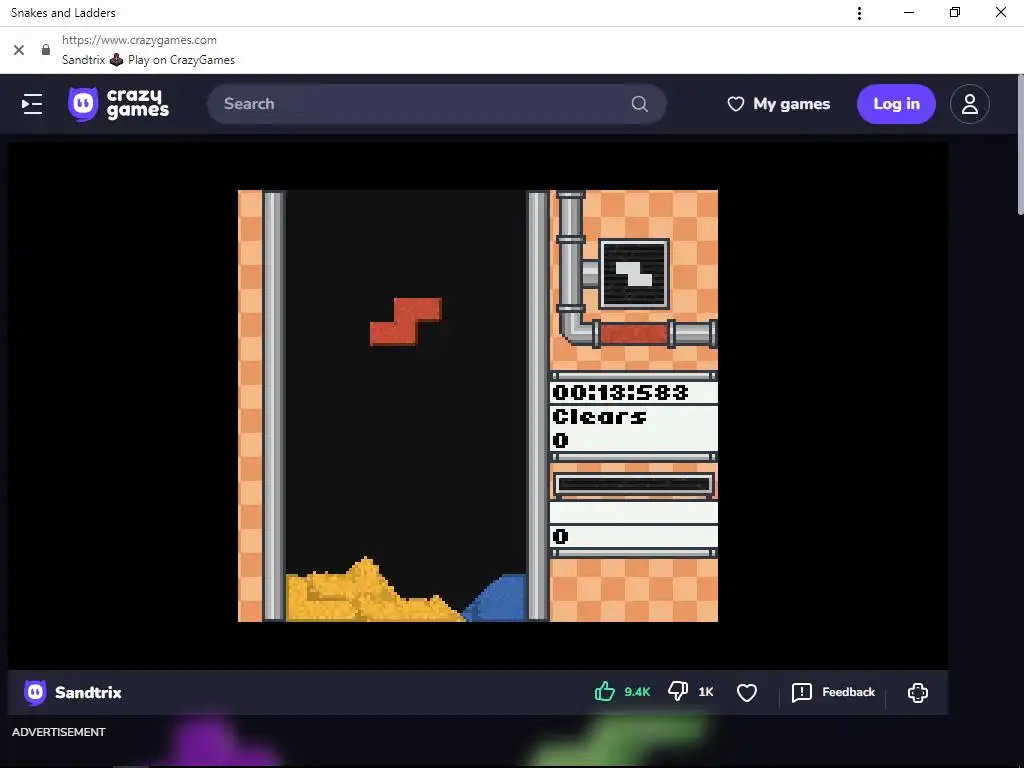Click the Sandtrix game icon in footer bar
This screenshot has height=768, width=1024.
pyautogui.click(x=35, y=692)
